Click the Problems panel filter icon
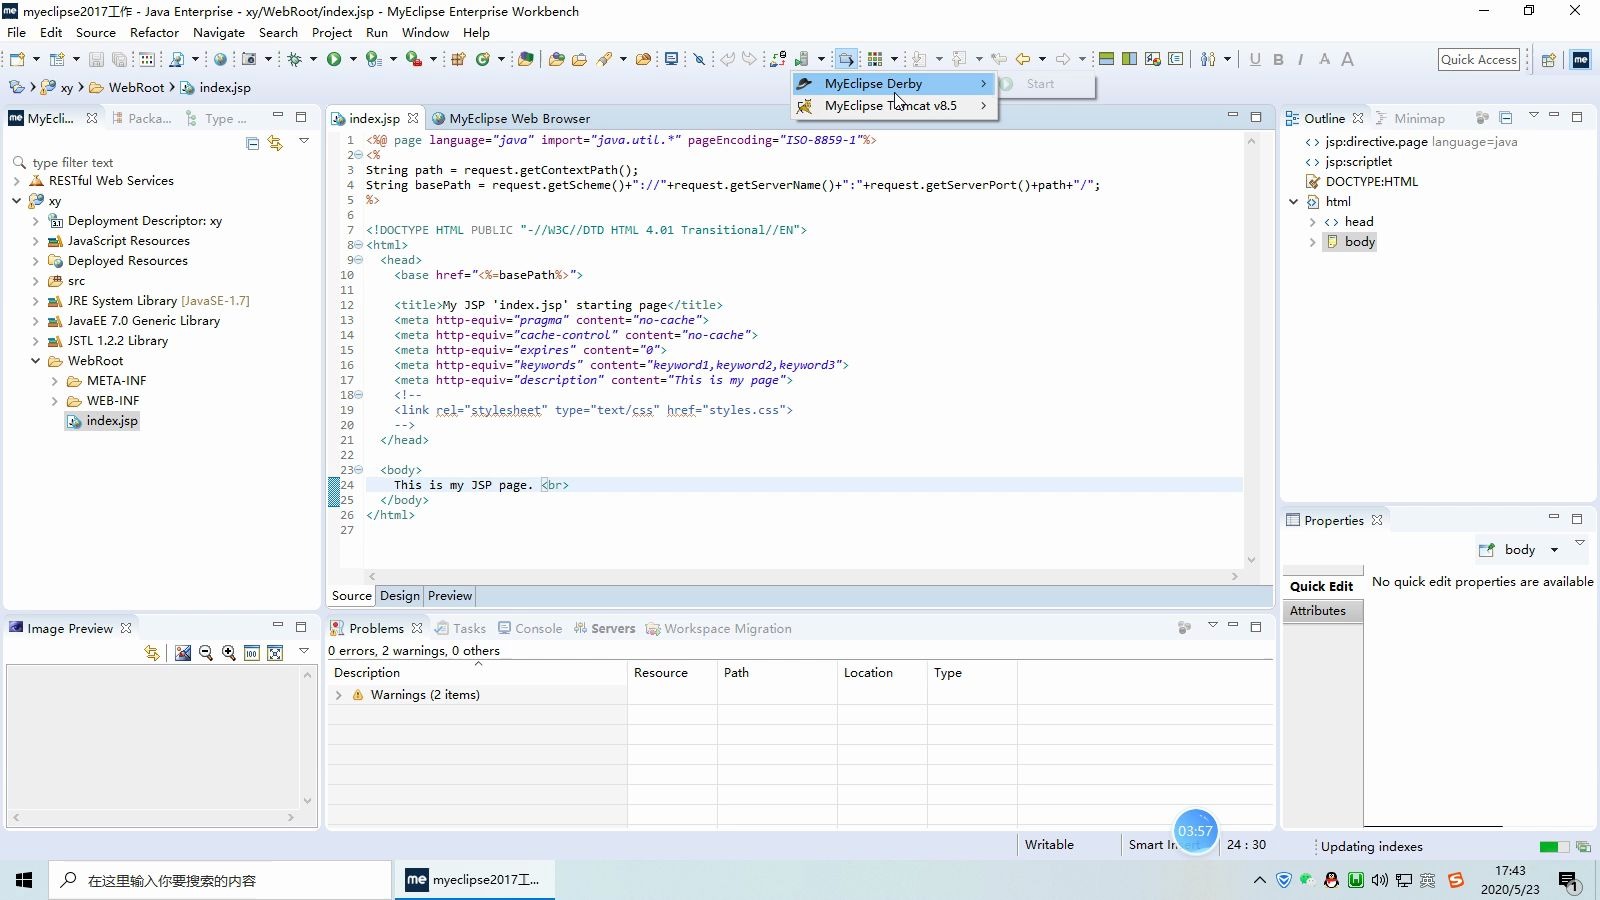The image size is (1600, 900). tap(1185, 628)
